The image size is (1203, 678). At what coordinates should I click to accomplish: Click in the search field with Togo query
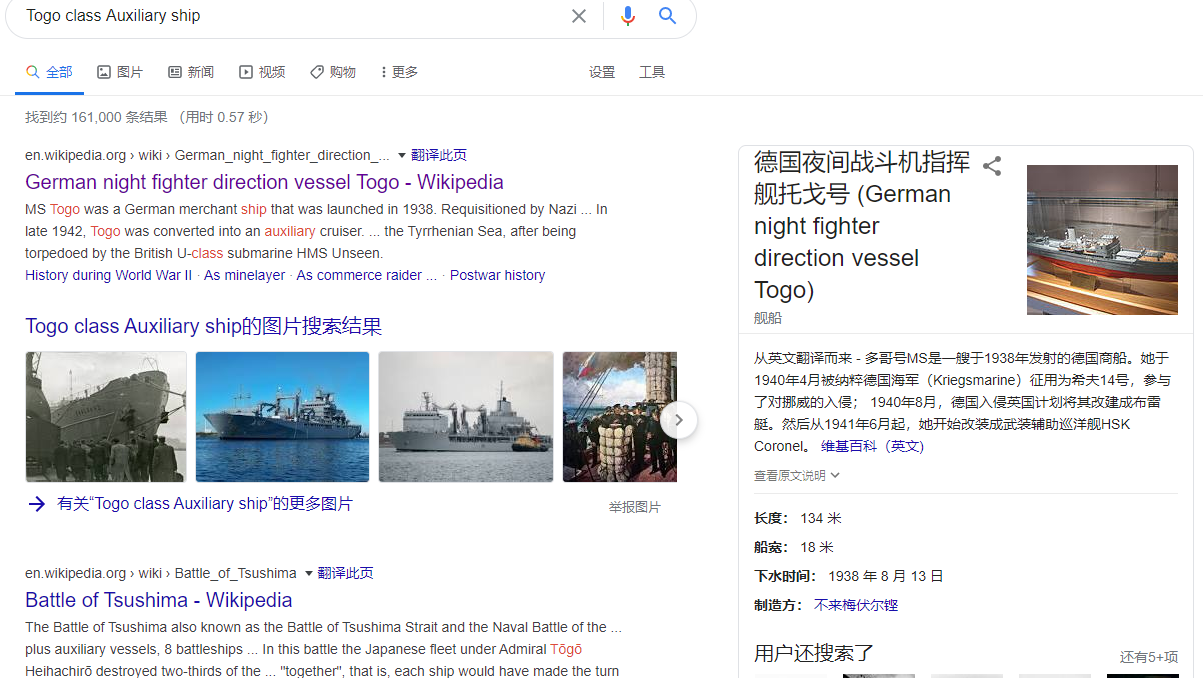click(290, 16)
